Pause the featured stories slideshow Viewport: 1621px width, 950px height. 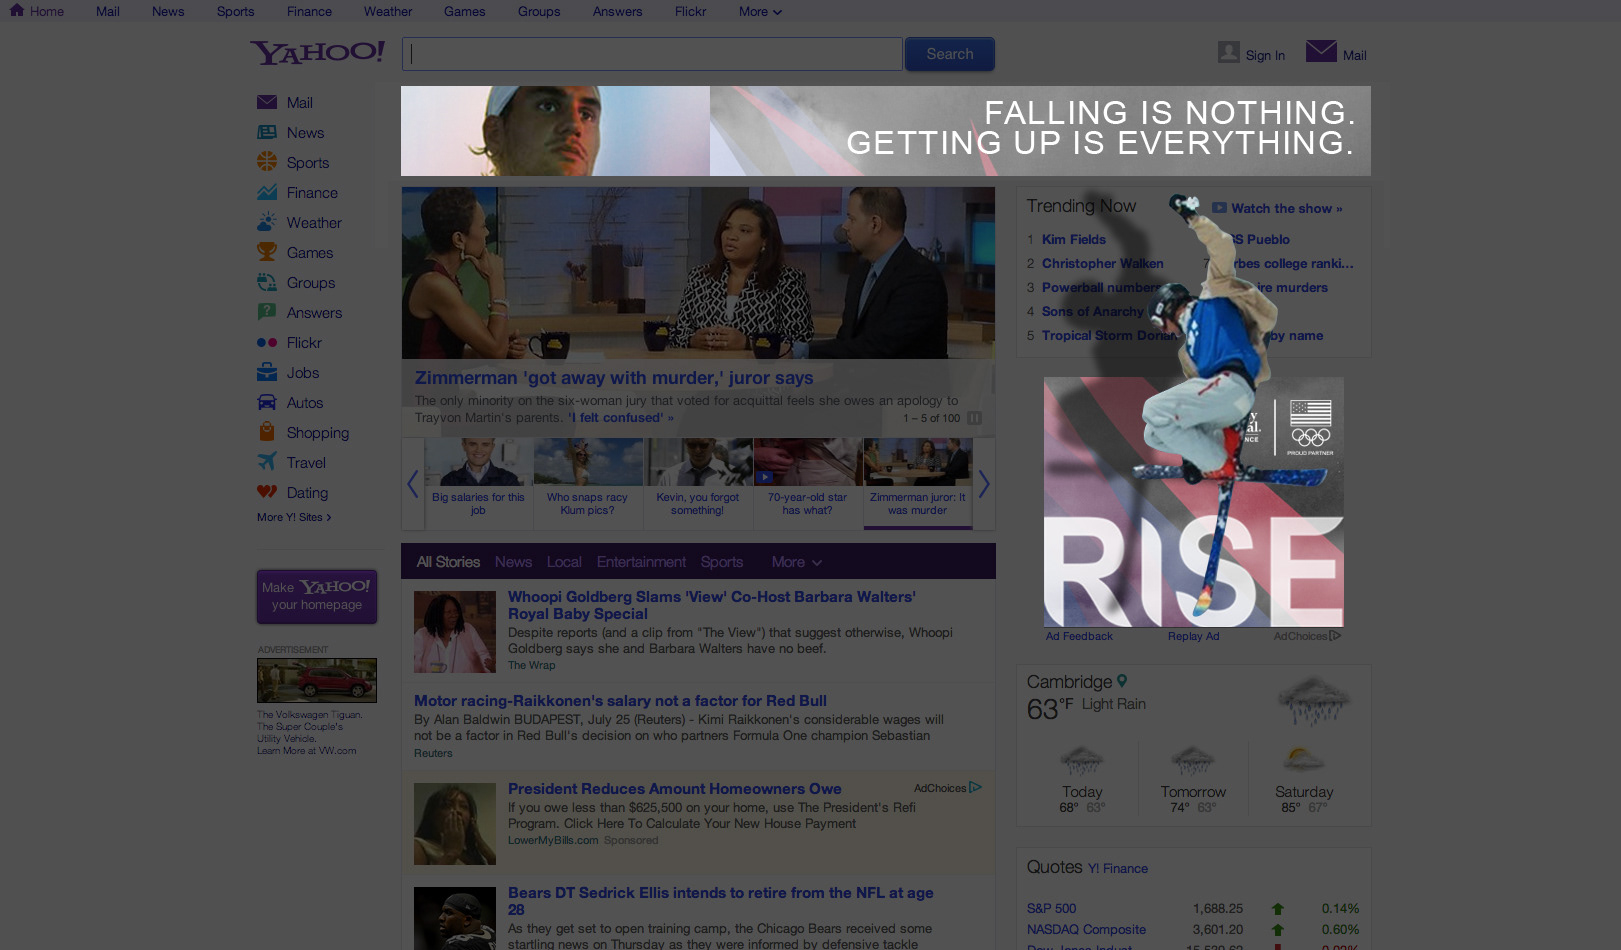tap(974, 418)
